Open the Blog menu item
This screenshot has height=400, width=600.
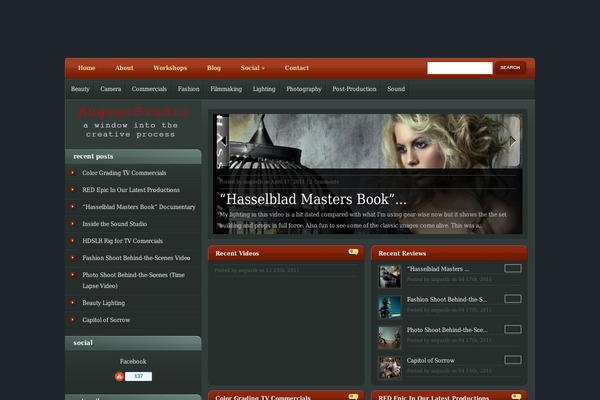pos(214,68)
